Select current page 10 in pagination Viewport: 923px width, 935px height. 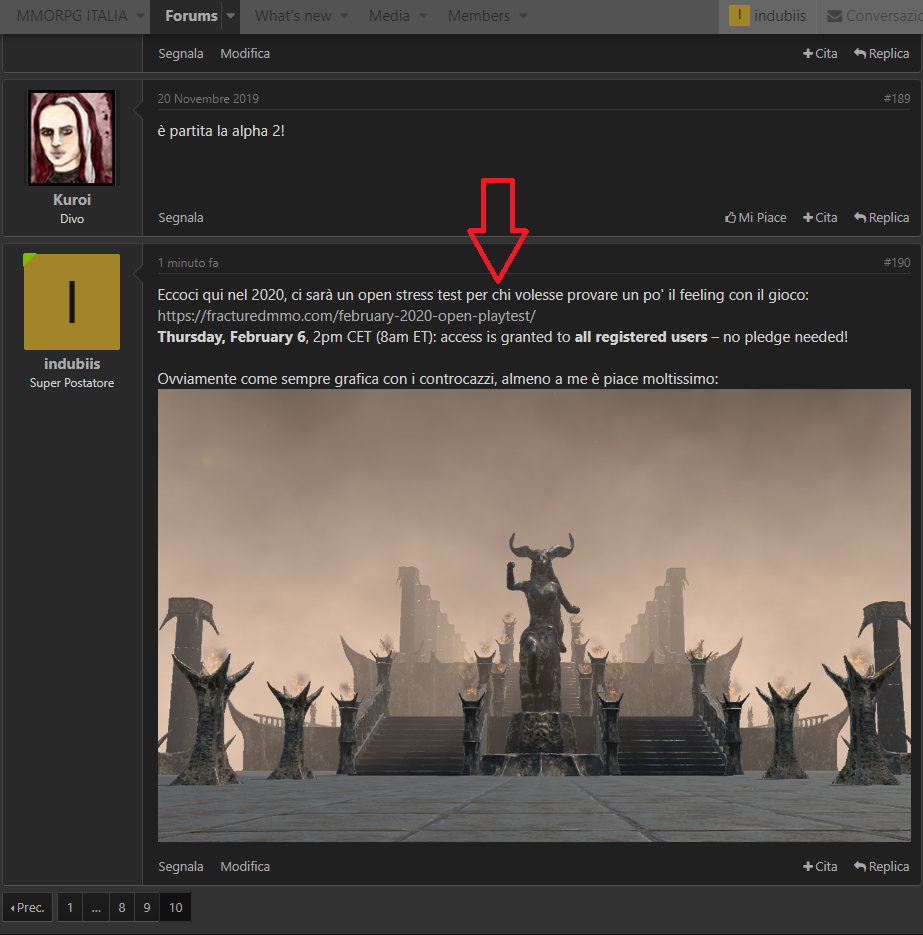(175, 908)
